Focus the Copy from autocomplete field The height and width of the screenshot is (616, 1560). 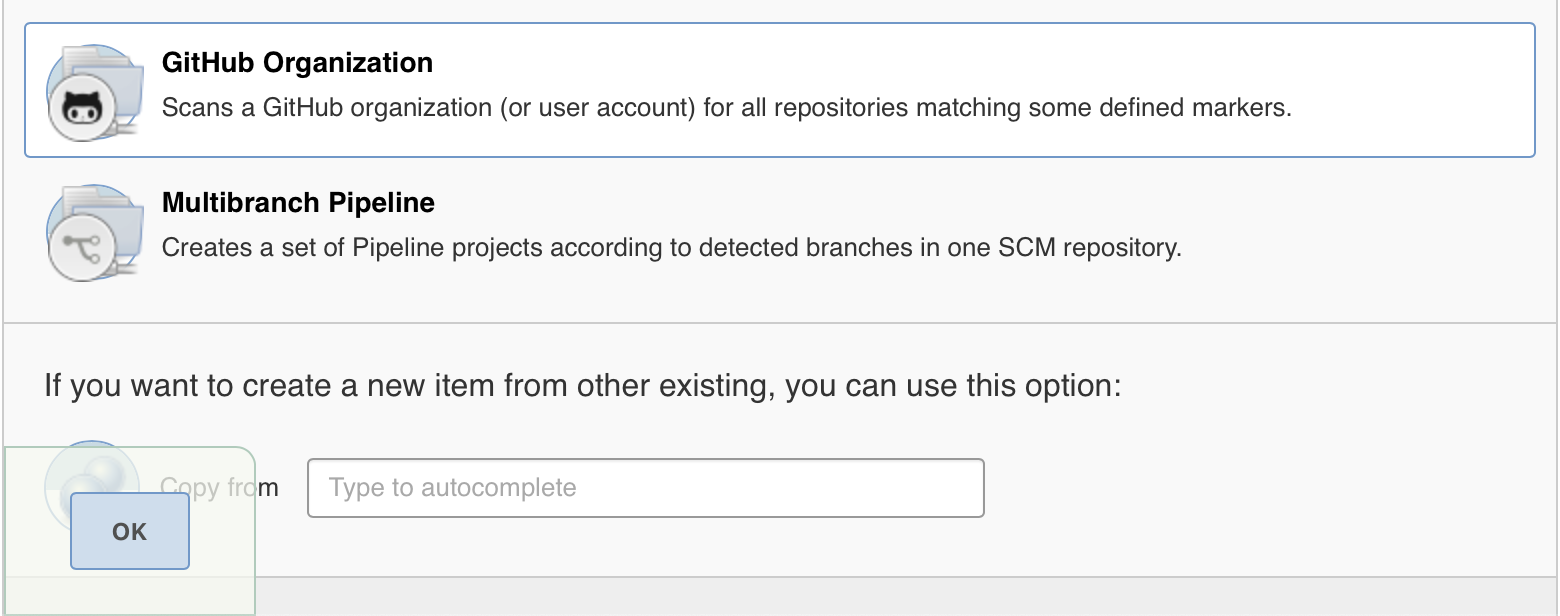click(x=646, y=488)
